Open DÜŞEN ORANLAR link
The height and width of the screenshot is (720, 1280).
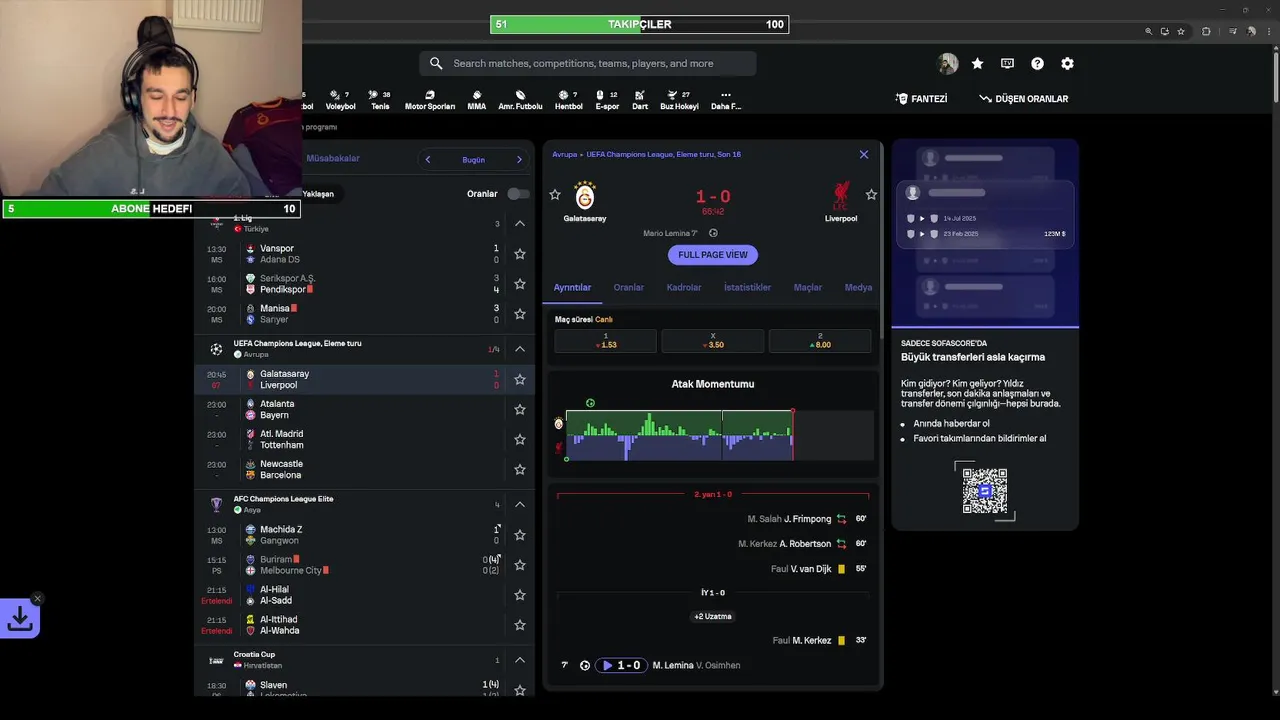1023,99
